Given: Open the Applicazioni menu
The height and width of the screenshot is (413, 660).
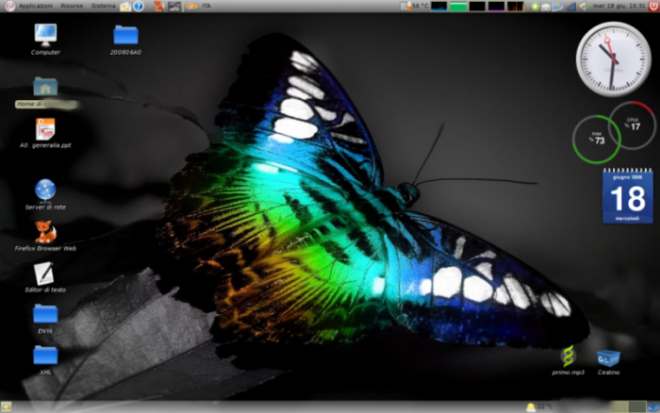Looking at the screenshot, I should pos(35,6).
